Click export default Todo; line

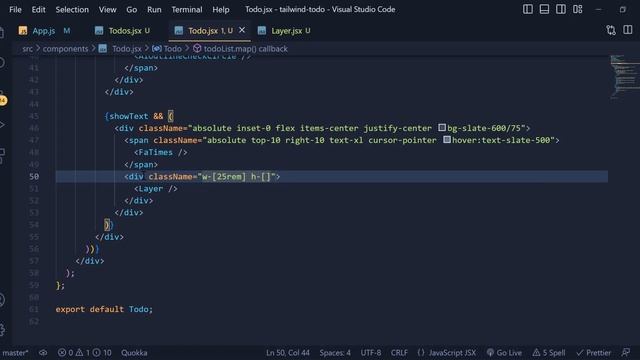pyautogui.click(x=104, y=309)
